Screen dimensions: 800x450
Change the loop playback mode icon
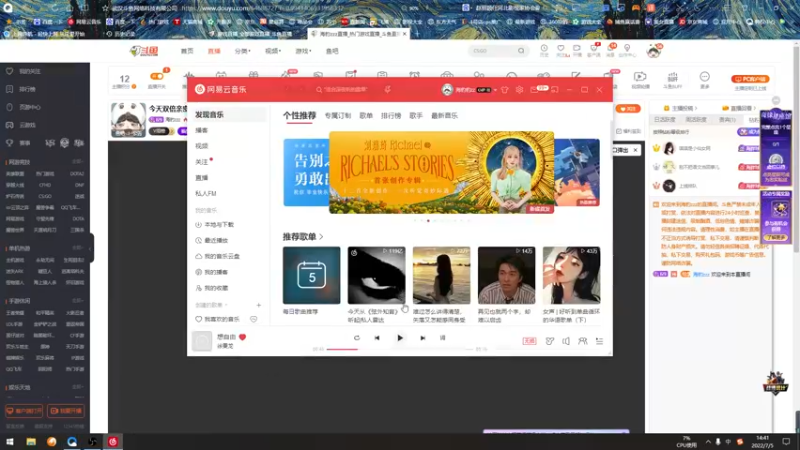[x=357, y=338]
